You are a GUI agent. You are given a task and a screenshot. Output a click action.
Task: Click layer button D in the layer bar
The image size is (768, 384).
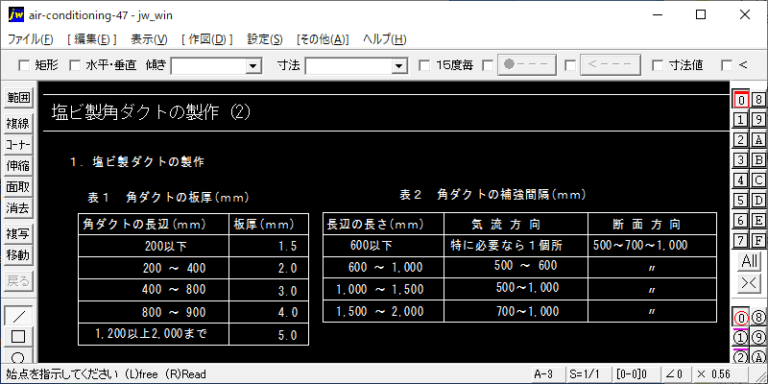758,200
